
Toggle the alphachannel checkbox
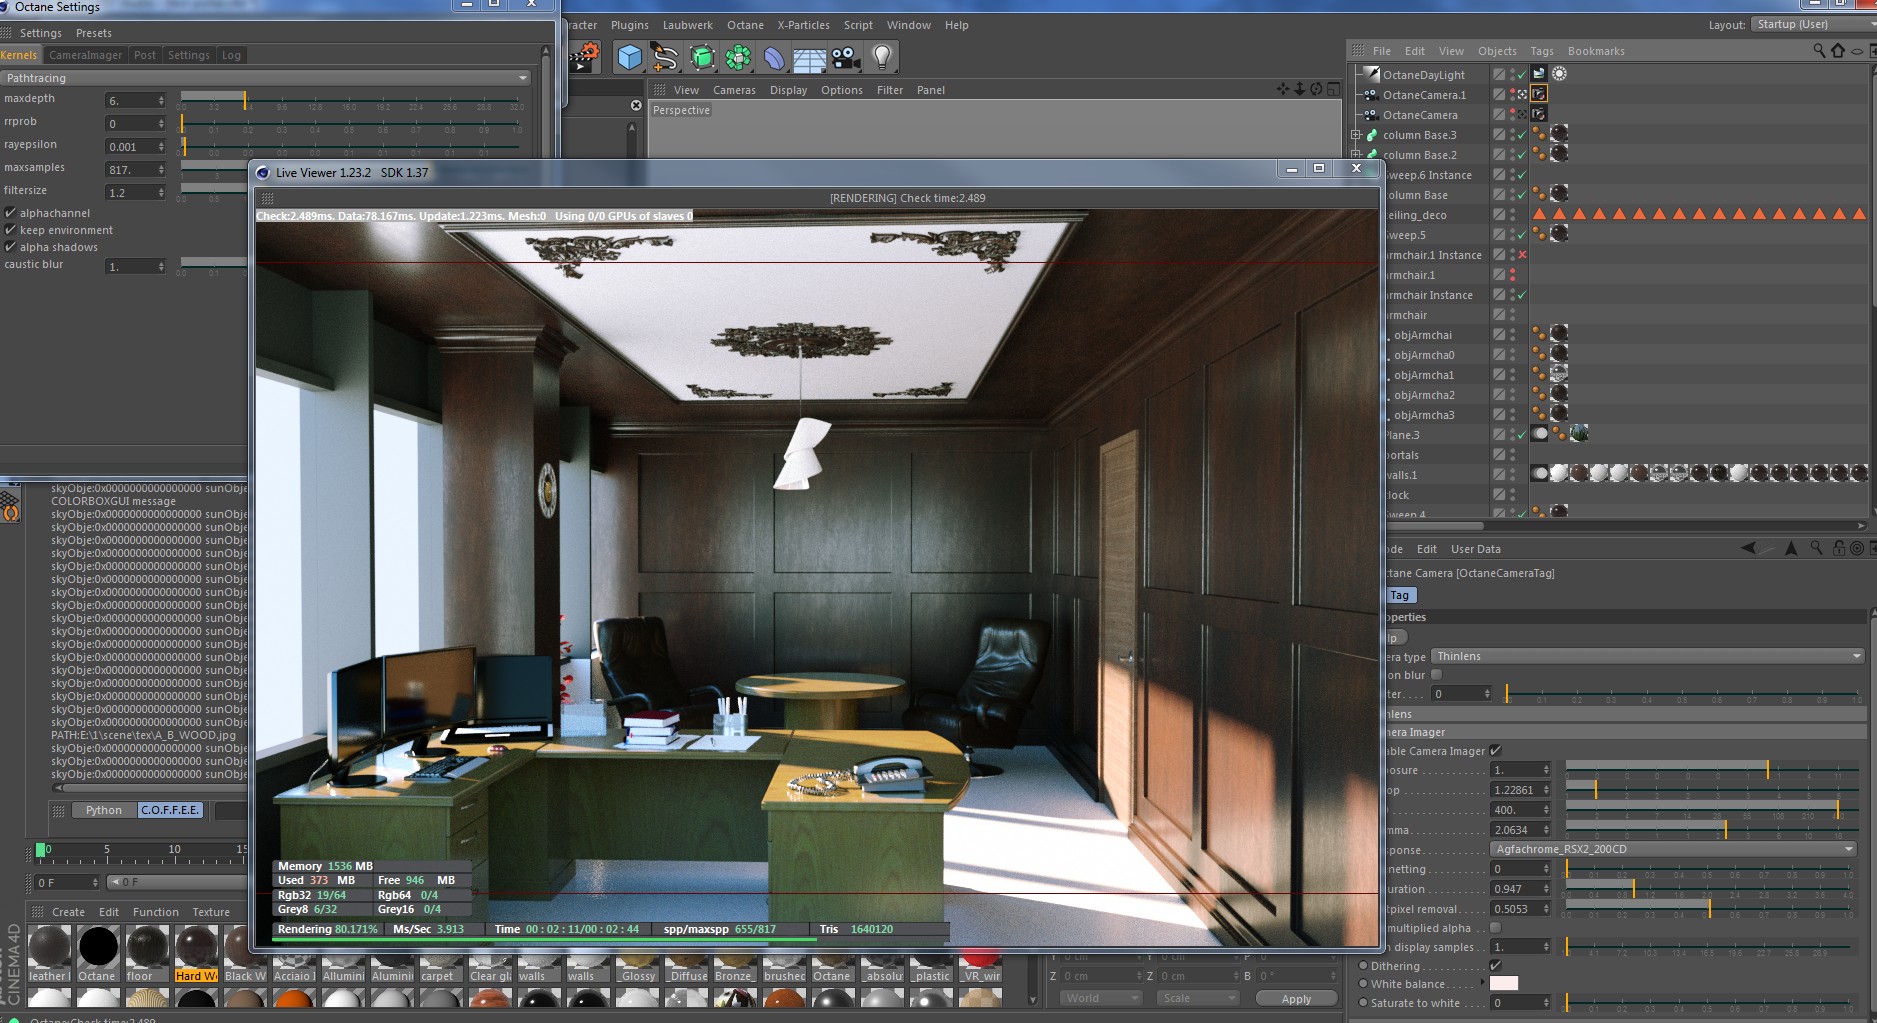tap(10, 213)
